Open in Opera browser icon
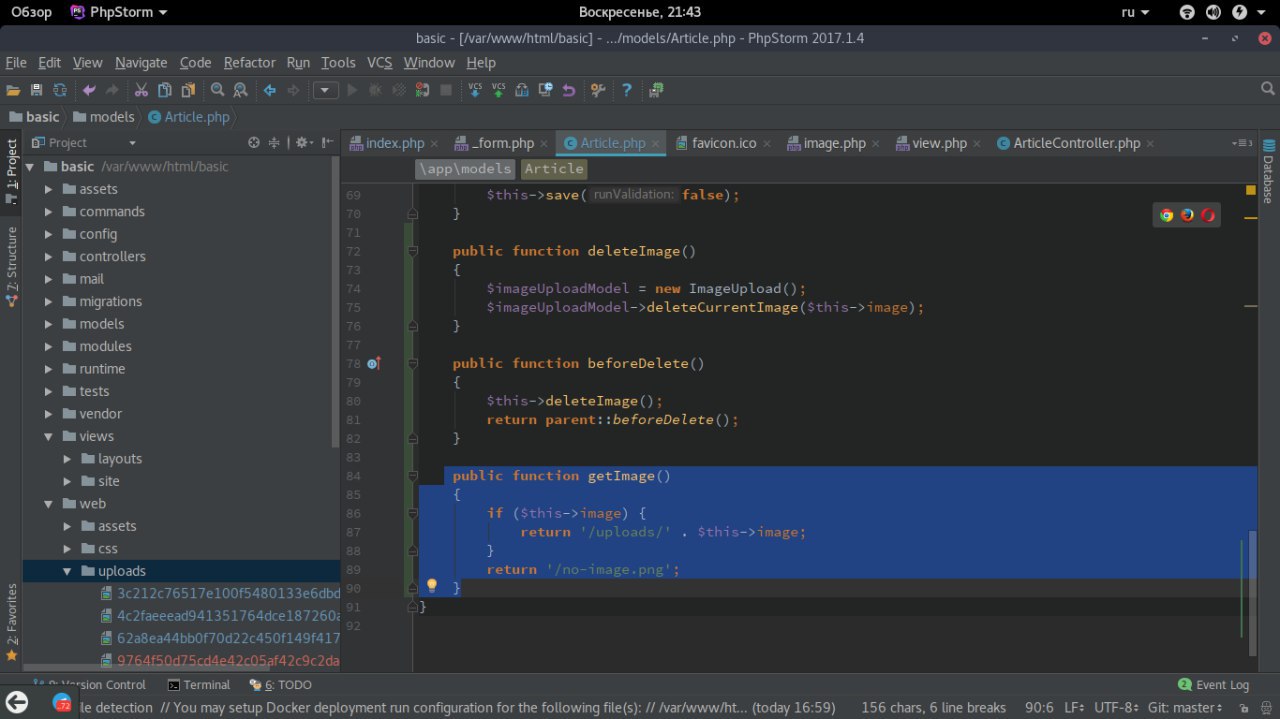The width and height of the screenshot is (1280, 719). pyautogui.click(x=1208, y=215)
